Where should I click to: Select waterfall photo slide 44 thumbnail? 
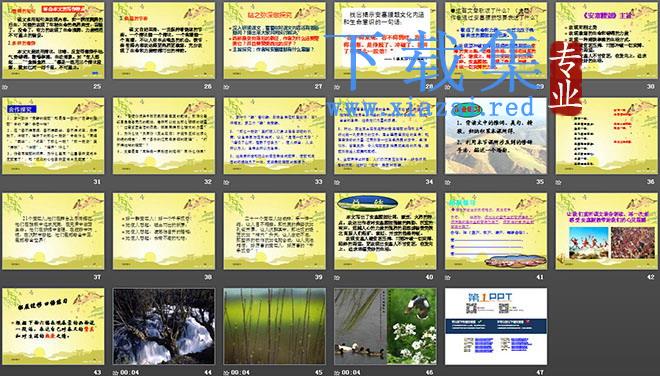(x=164, y=326)
